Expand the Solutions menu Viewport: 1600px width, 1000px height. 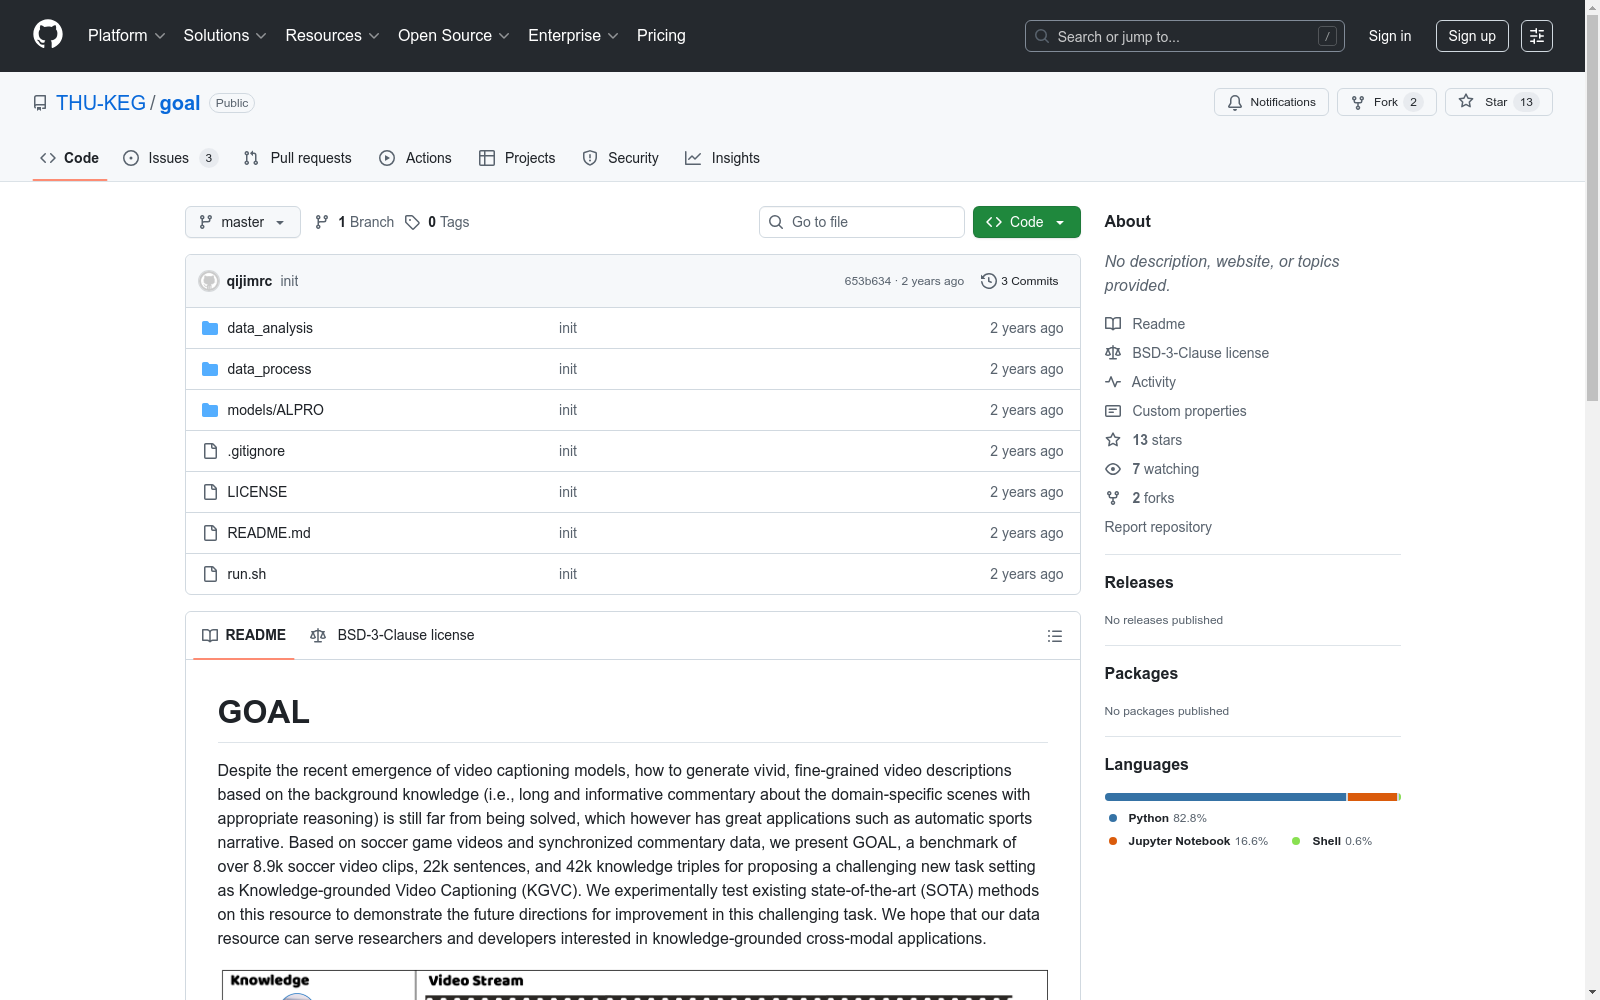point(225,35)
